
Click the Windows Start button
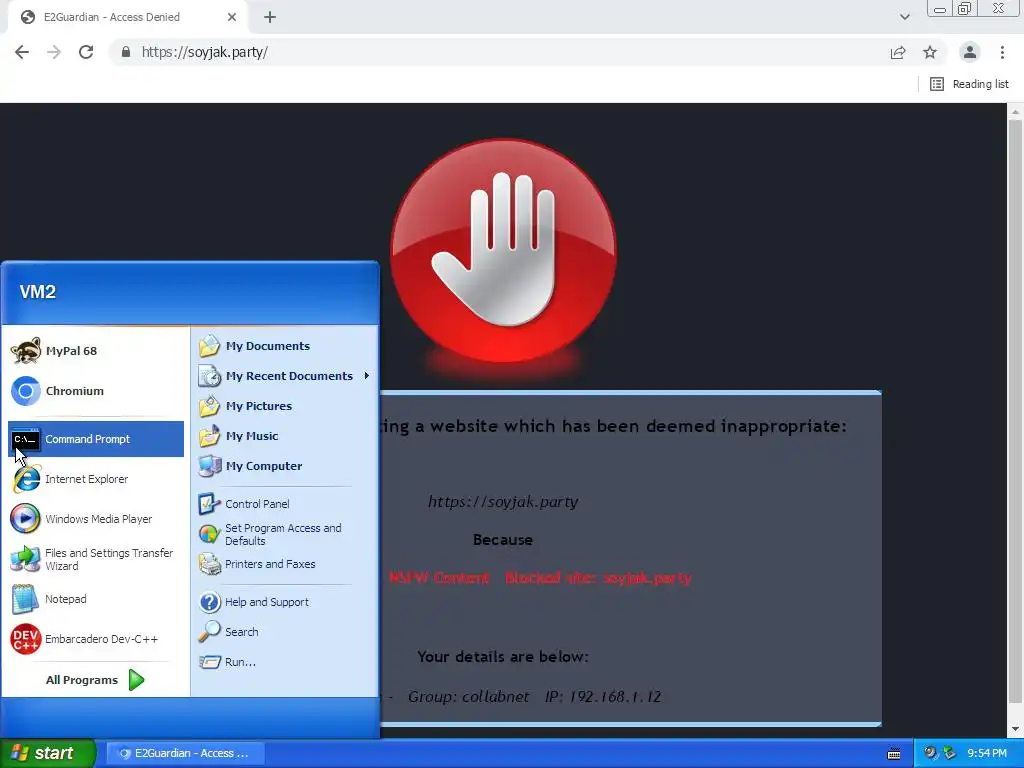tap(47, 753)
